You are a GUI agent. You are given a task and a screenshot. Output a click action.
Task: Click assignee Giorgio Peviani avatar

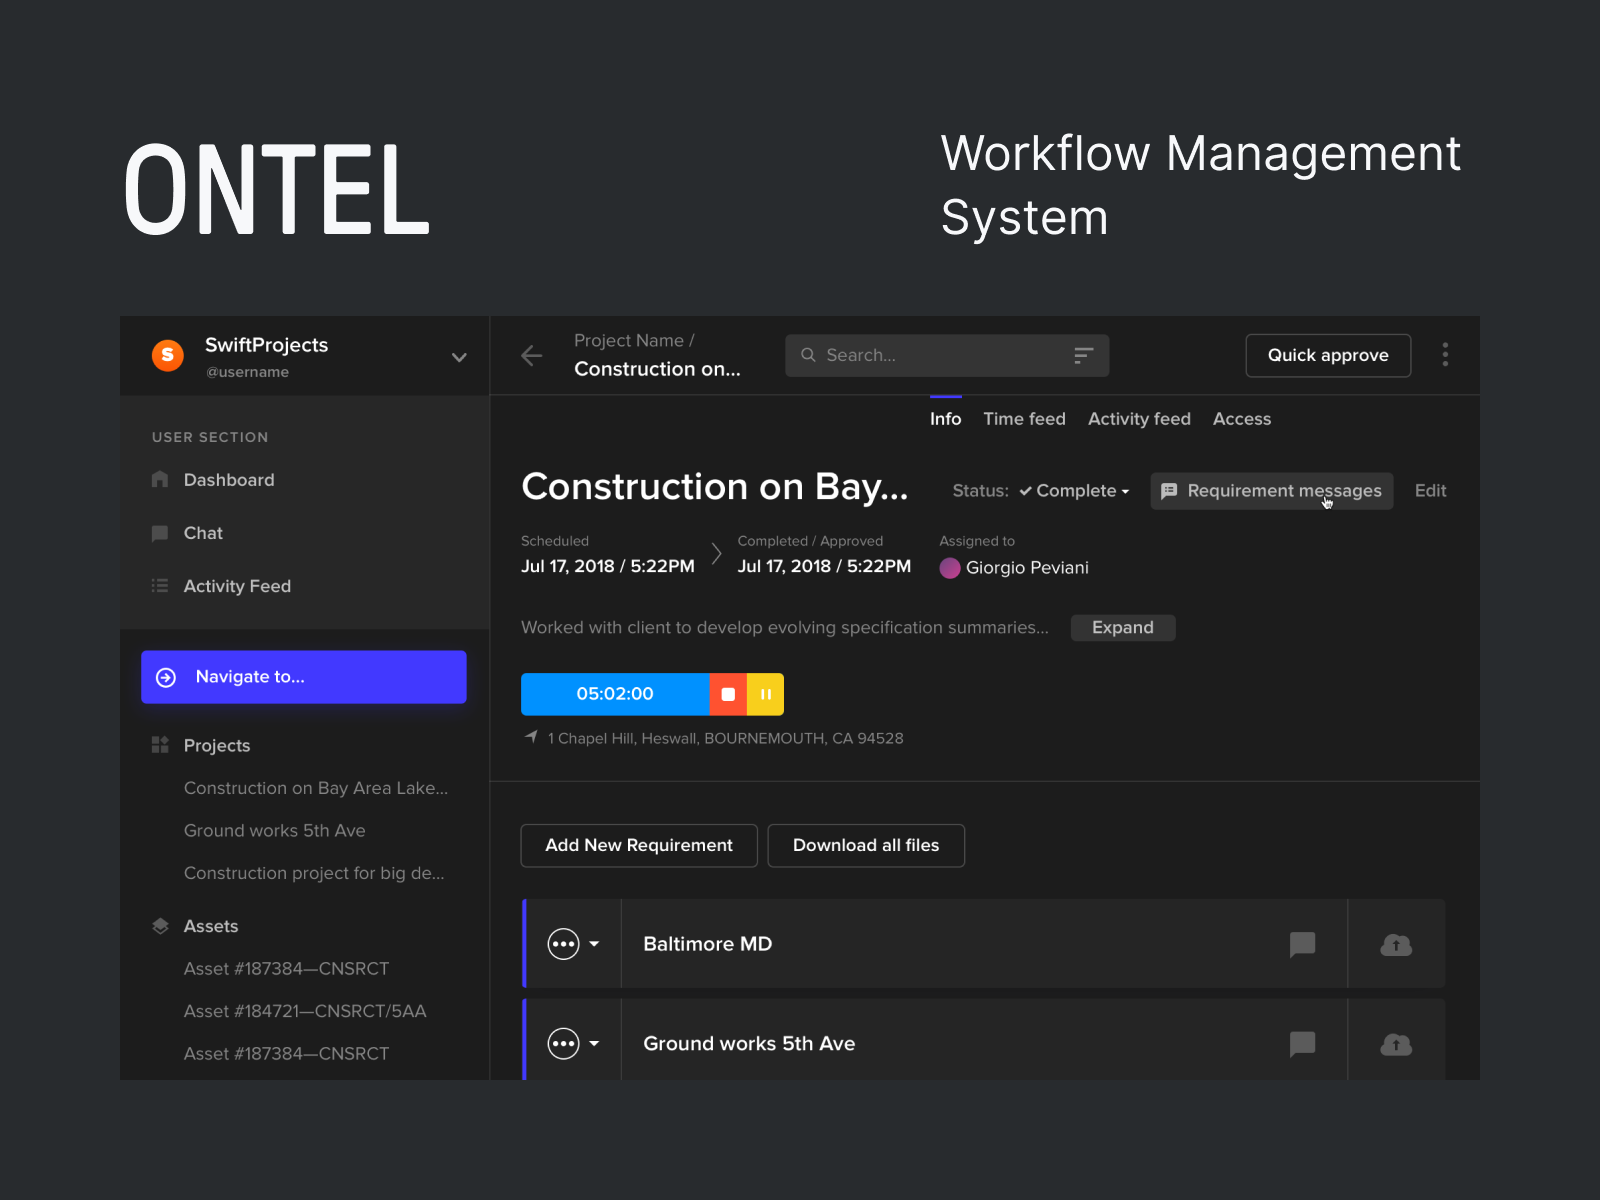point(950,568)
